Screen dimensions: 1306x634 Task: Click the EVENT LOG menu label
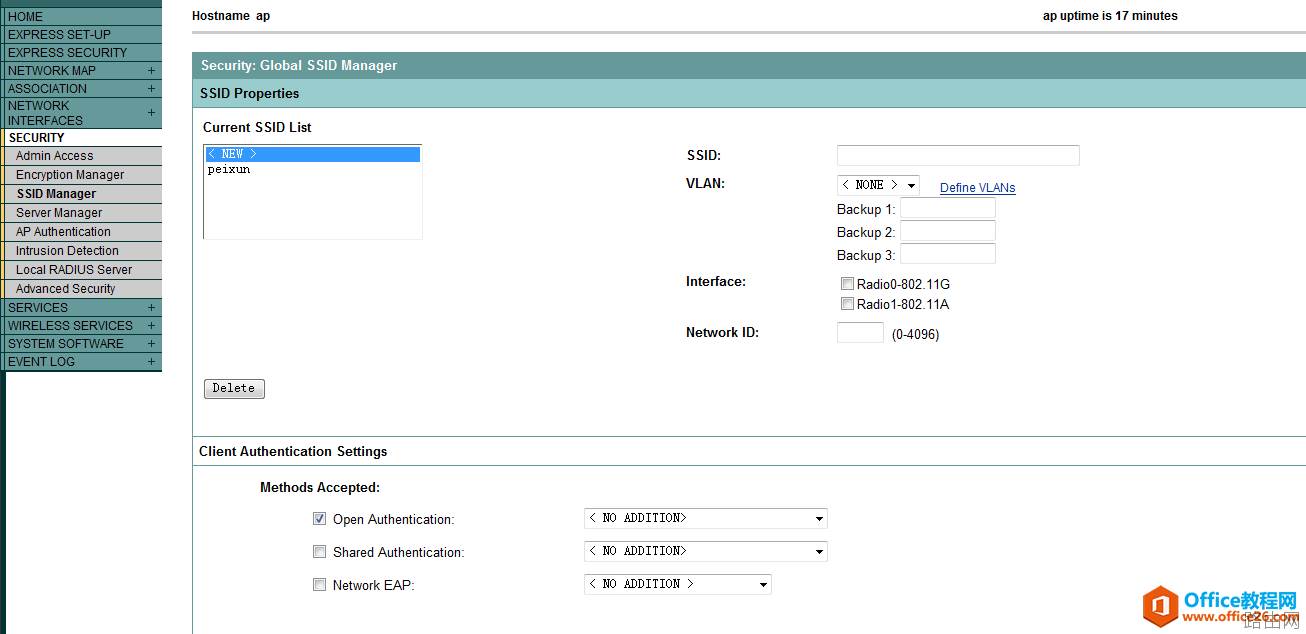coord(41,361)
